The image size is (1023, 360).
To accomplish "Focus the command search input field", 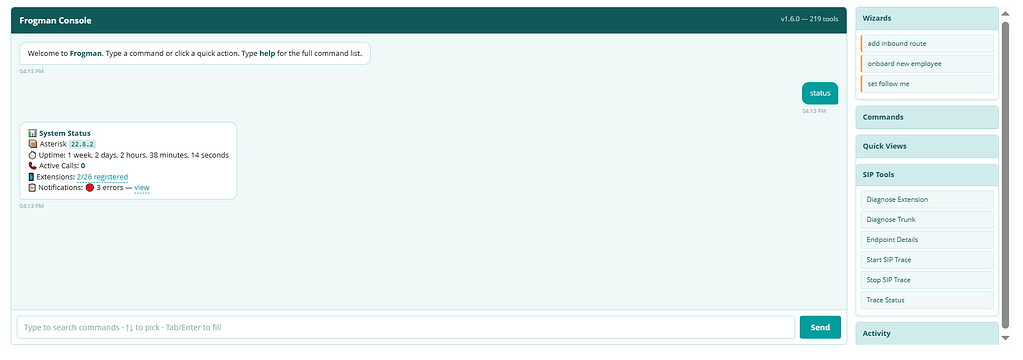I will pos(406,327).
